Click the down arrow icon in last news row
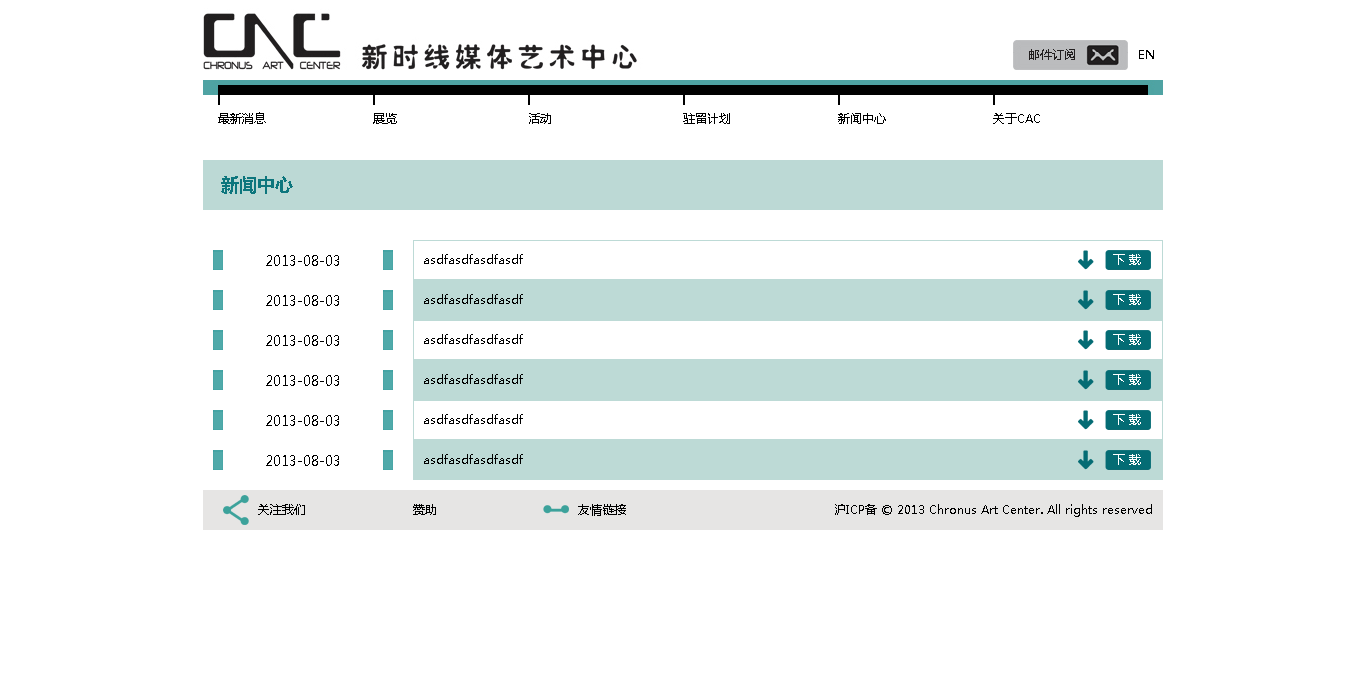Viewport: 1366px width, 695px height. [x=1085, y=460]
